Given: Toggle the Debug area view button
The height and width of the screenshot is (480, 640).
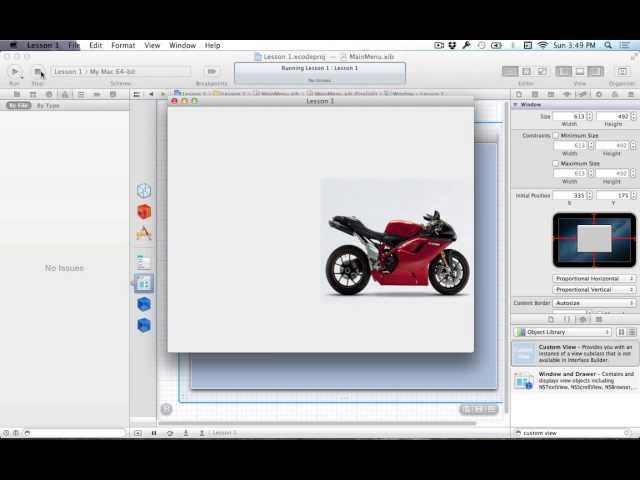Looking at the screenshot, I should pos(580,71).
